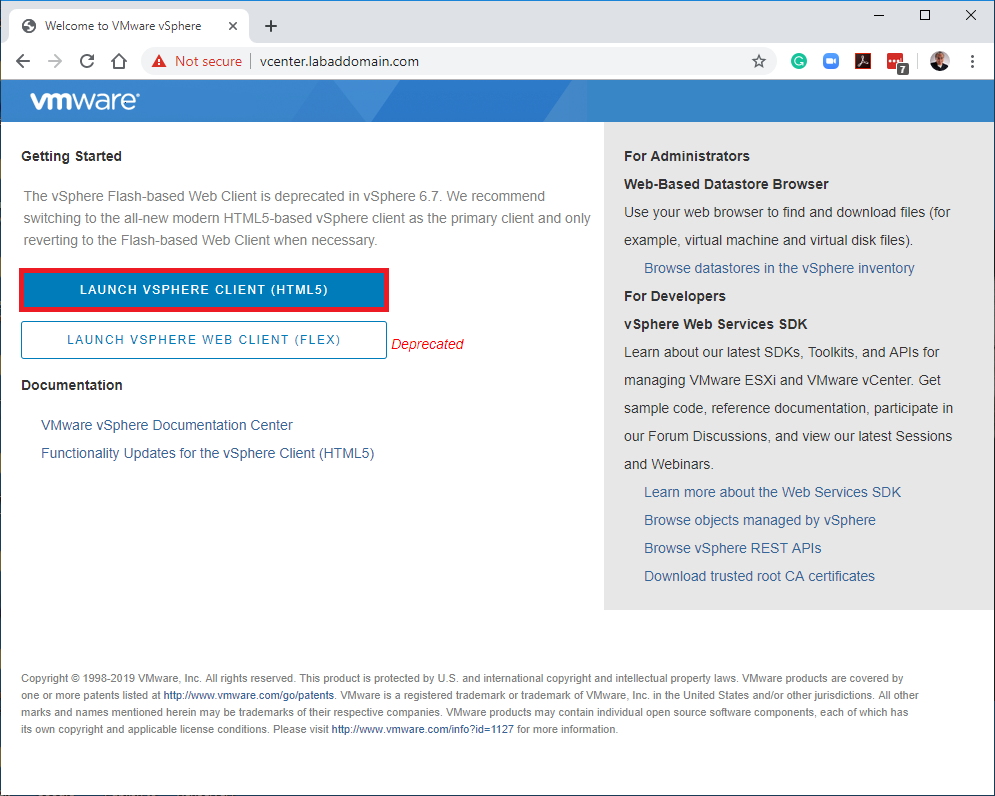995x796 pixels.
Task: Launch vSphere Client (HTML5)
Action: tap(204, 290)
